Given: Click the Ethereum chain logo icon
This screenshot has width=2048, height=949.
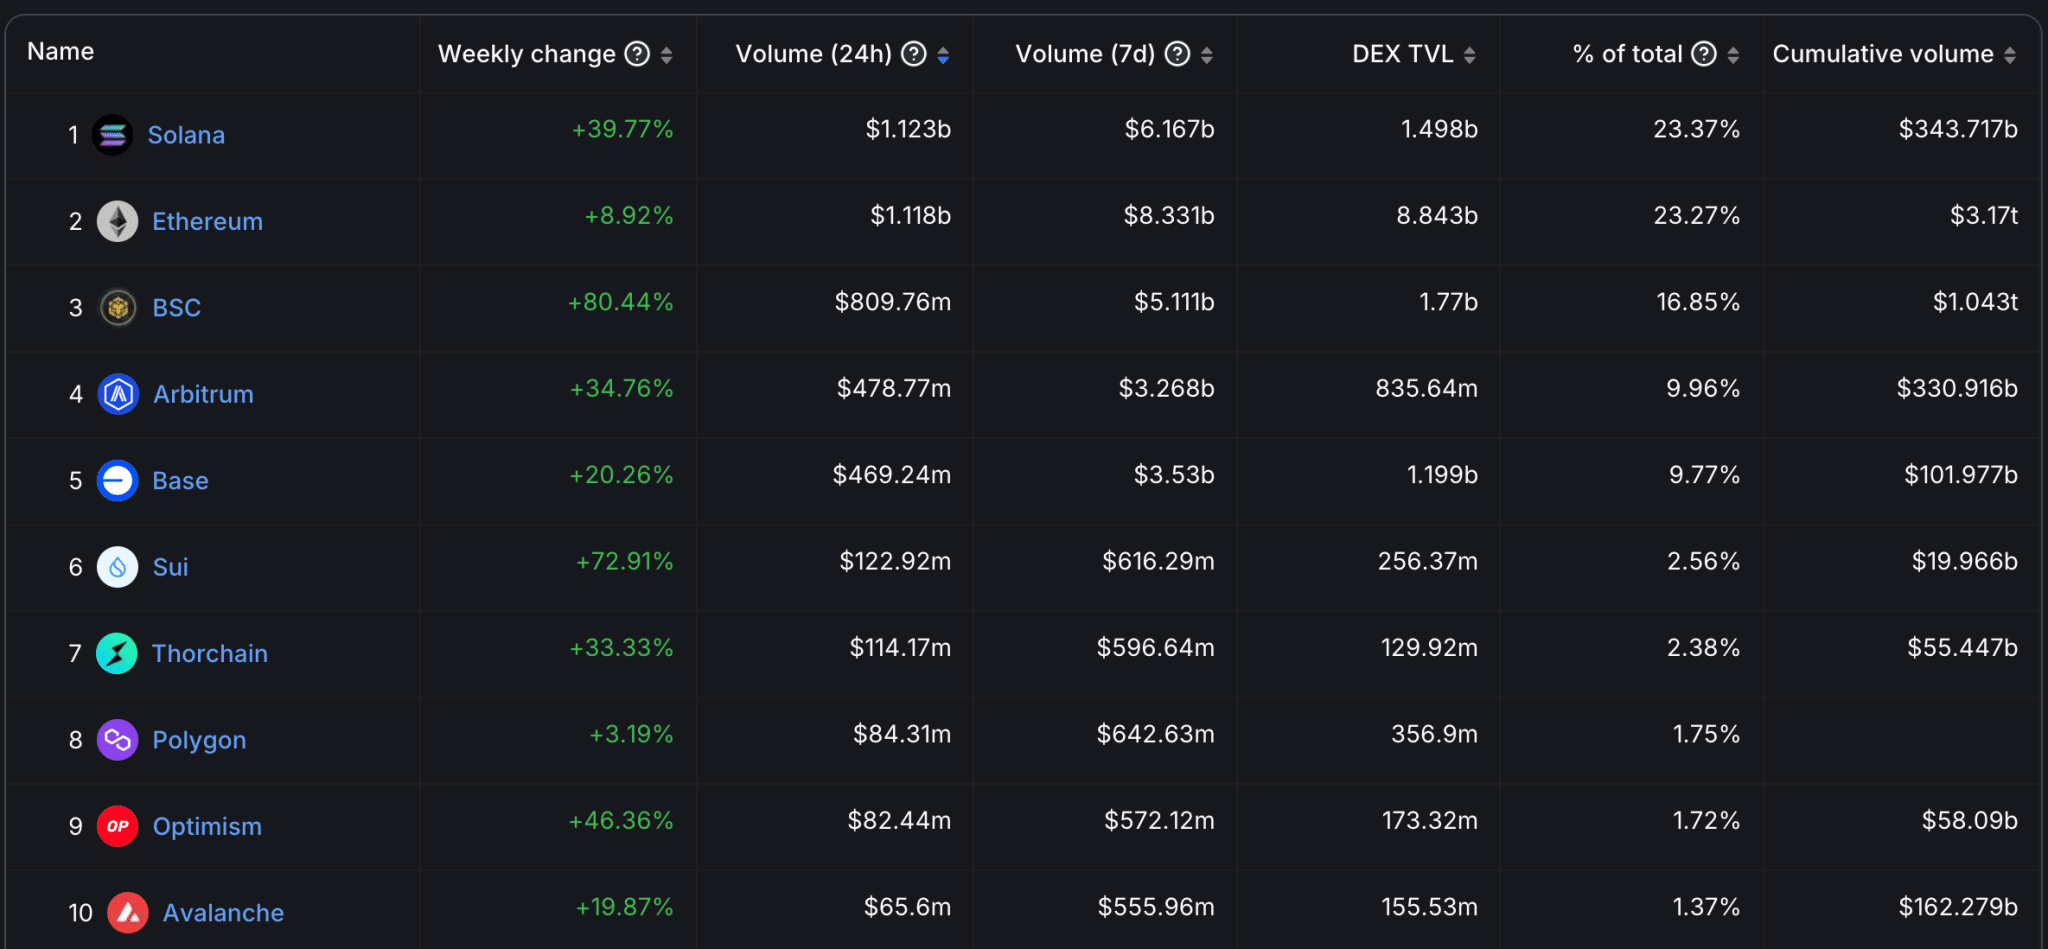Looking at the screenshot, I should (117, 221).
